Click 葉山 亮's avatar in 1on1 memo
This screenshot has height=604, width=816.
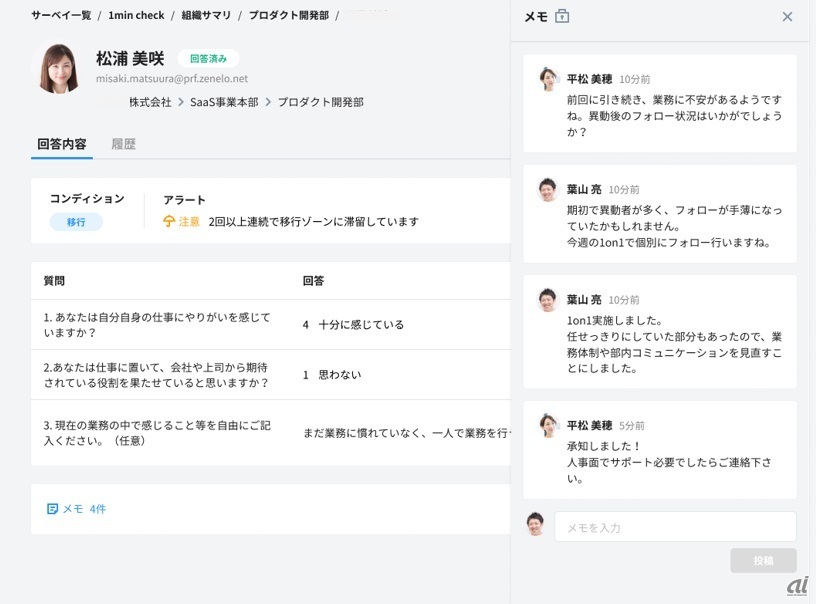pyautogui.click(x=548, y=299)
